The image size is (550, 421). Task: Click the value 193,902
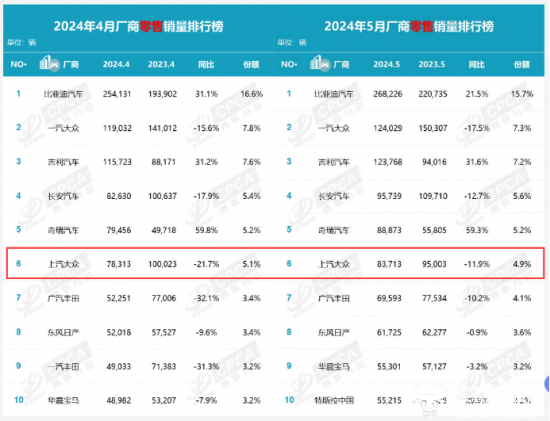click(x=162, y=94)
